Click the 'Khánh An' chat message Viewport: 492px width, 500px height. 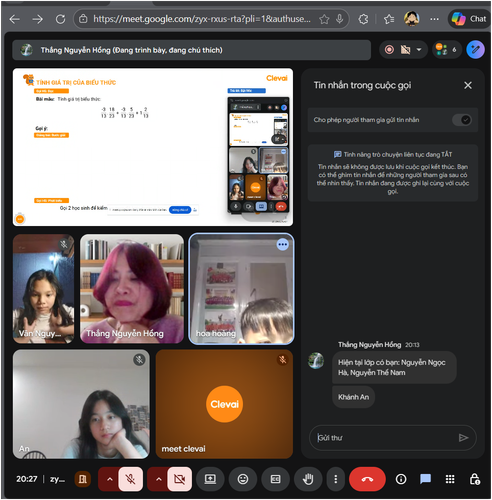pyautogui.click(x=353, y=397)
